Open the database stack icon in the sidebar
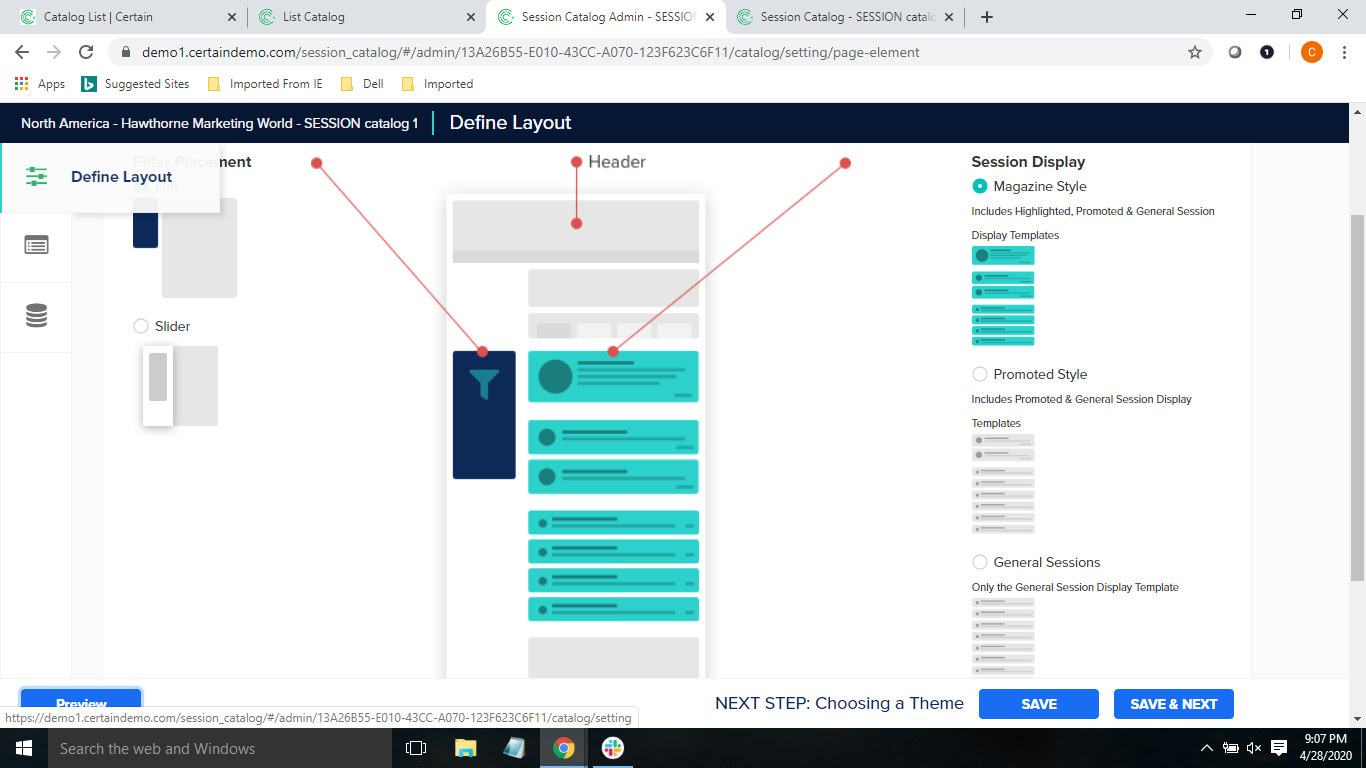The height and width of the screenshot is (768, 1366). point(36,316)
